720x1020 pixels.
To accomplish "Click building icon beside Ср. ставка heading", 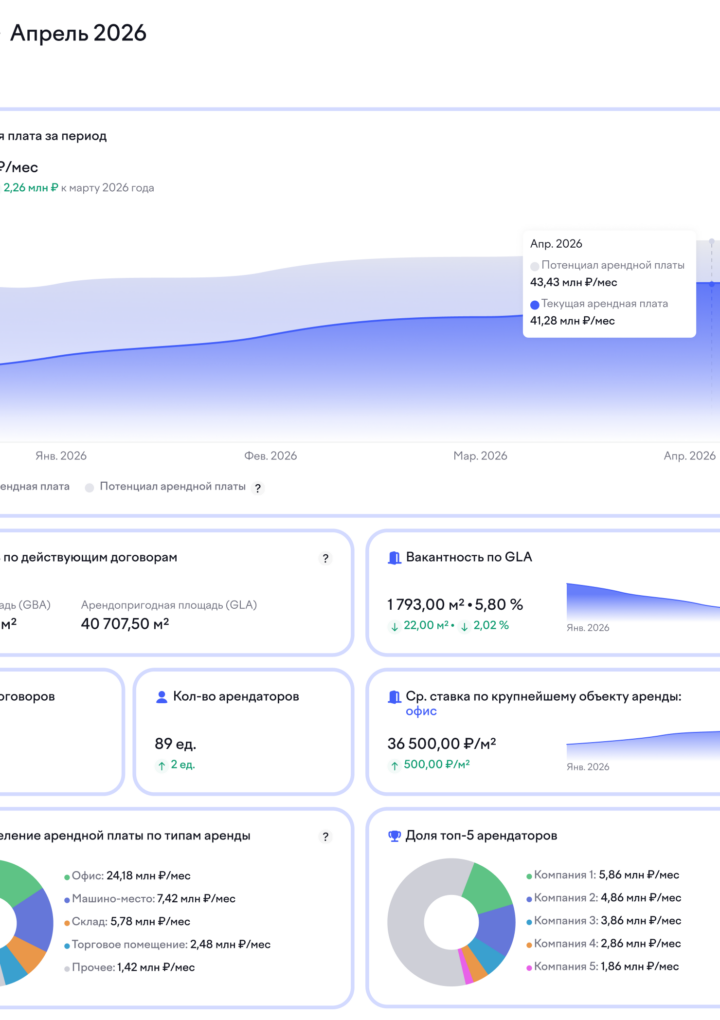I will [394, 697].
